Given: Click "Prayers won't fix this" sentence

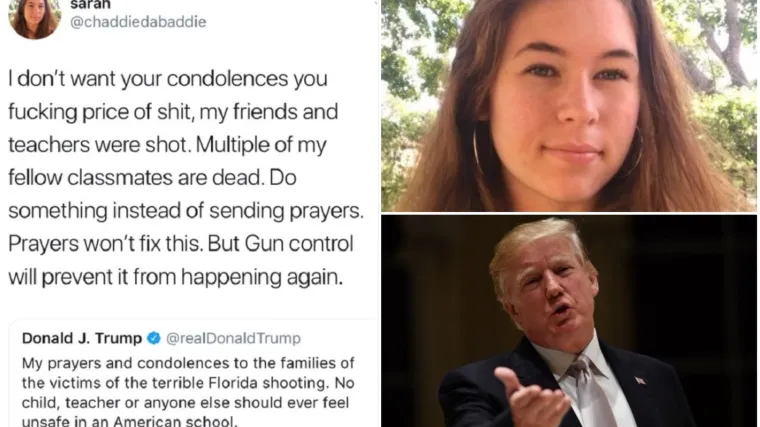Looking at the screenshot, I should click(x=106, y=243).
